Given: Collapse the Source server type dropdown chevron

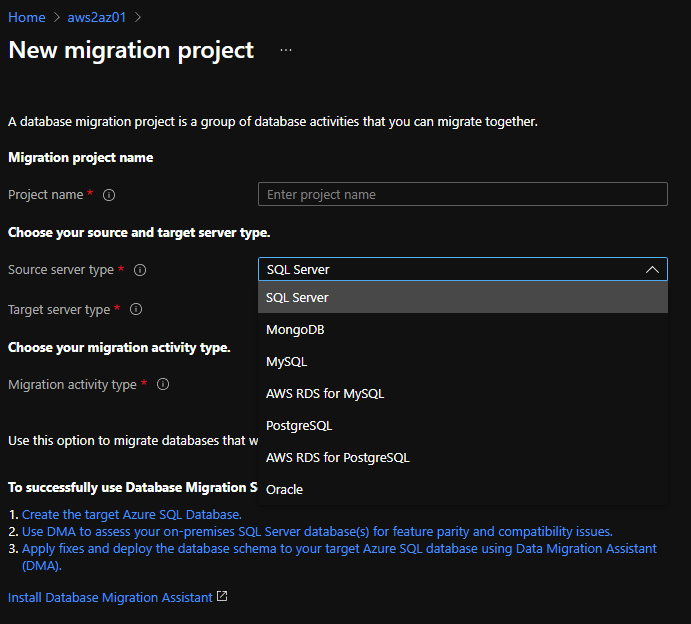Looking at the screenshot, I should click(x=652, y=270).
